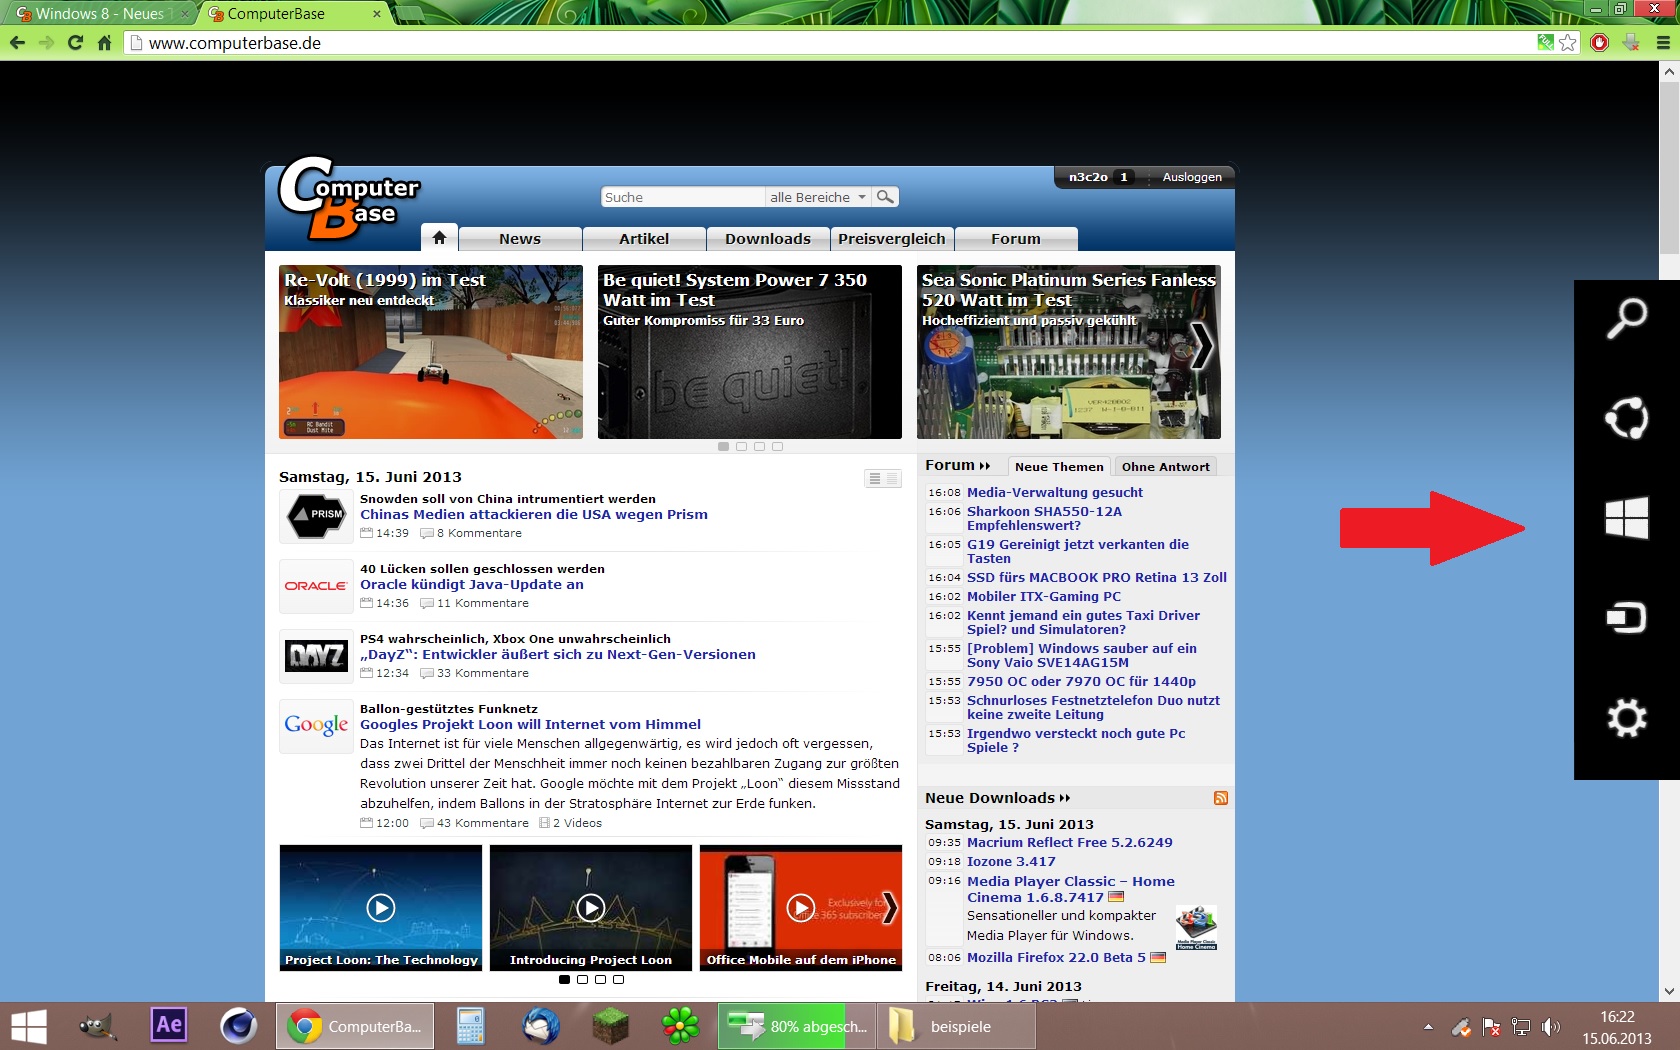
Task: Open the green flower app on taskbar
Action: (681, 1026)
